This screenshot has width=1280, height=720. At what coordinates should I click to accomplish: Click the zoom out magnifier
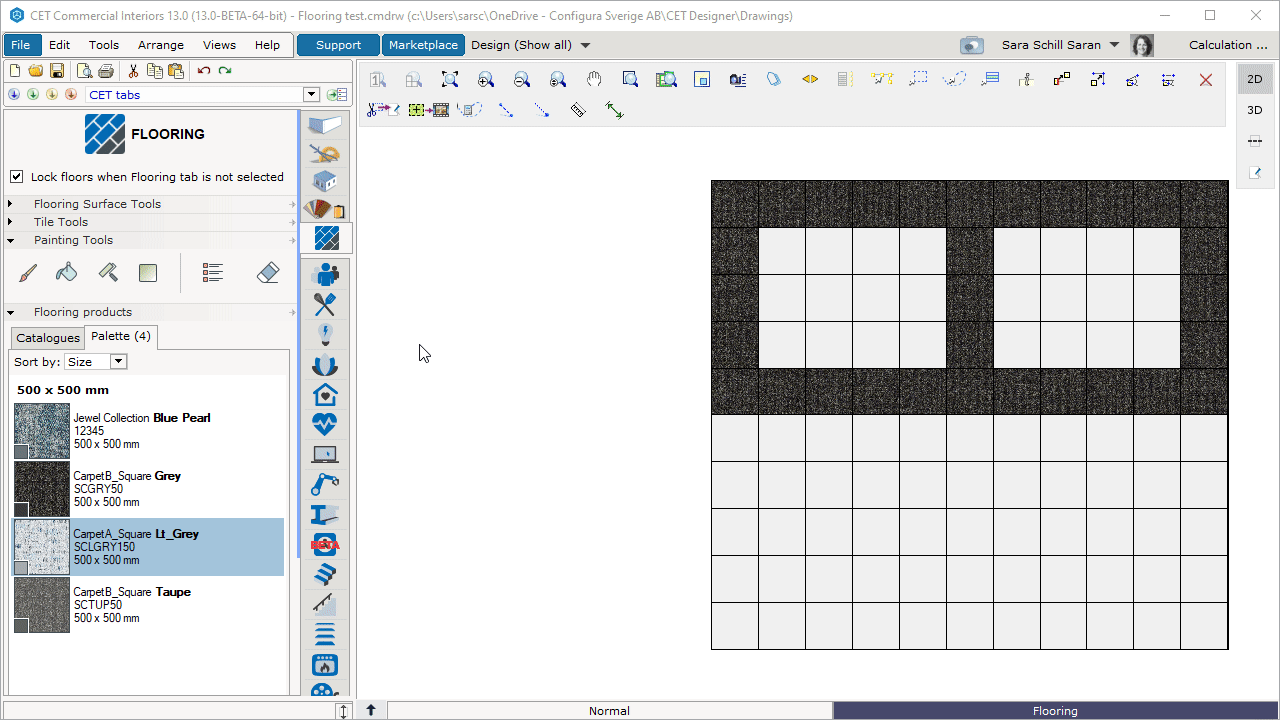click(x=522, y=80)
